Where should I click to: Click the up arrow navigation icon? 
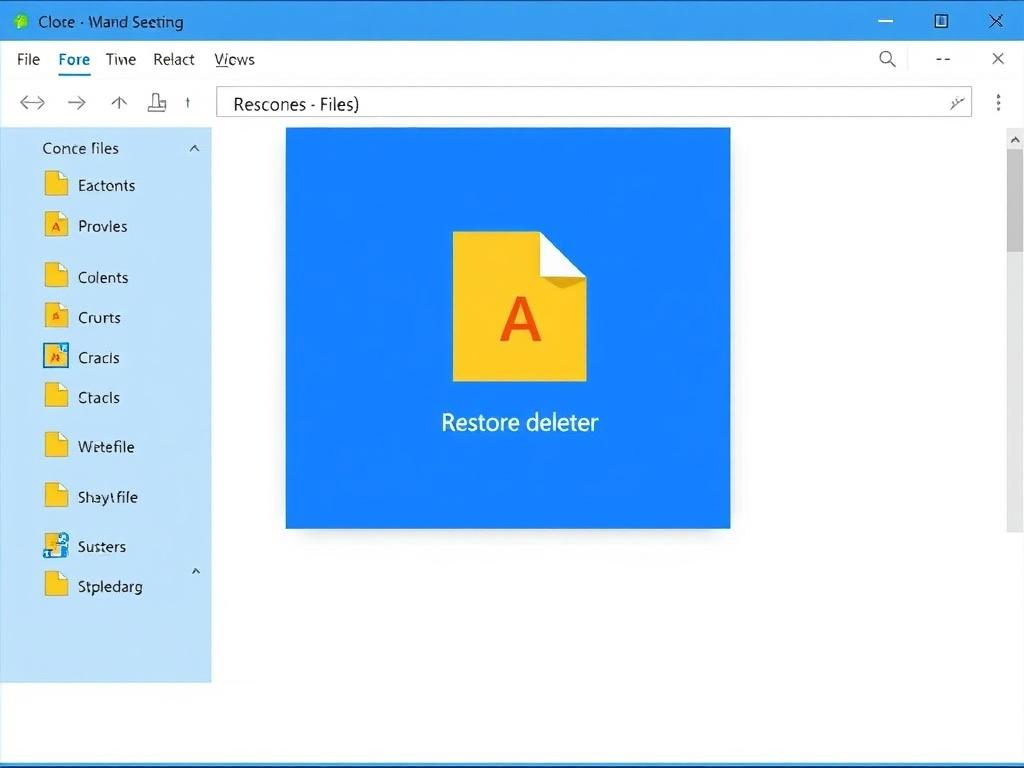(x=119, y=102)
